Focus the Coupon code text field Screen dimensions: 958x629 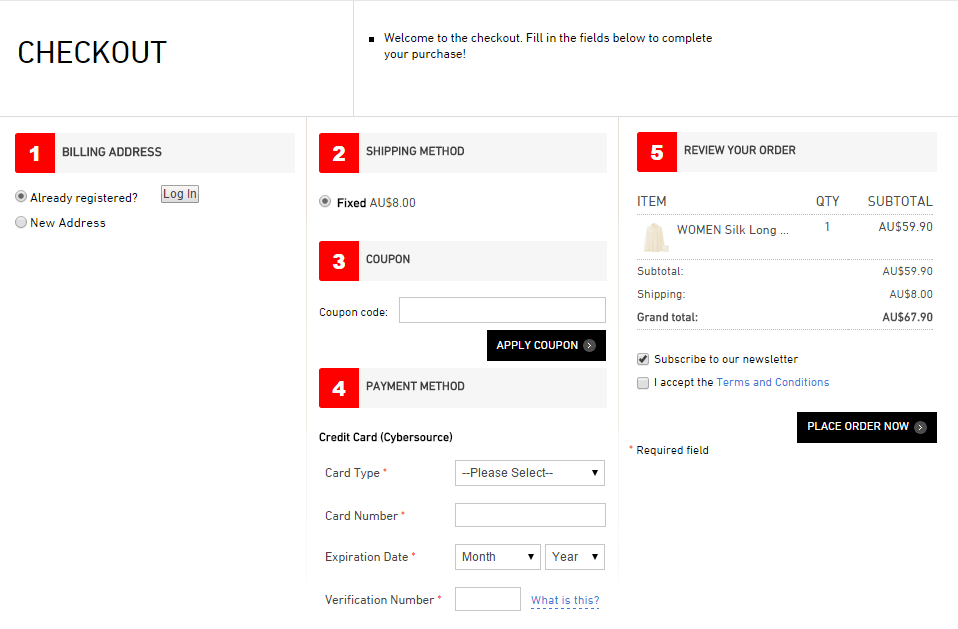pyautogui.click(x=502, y=311)
